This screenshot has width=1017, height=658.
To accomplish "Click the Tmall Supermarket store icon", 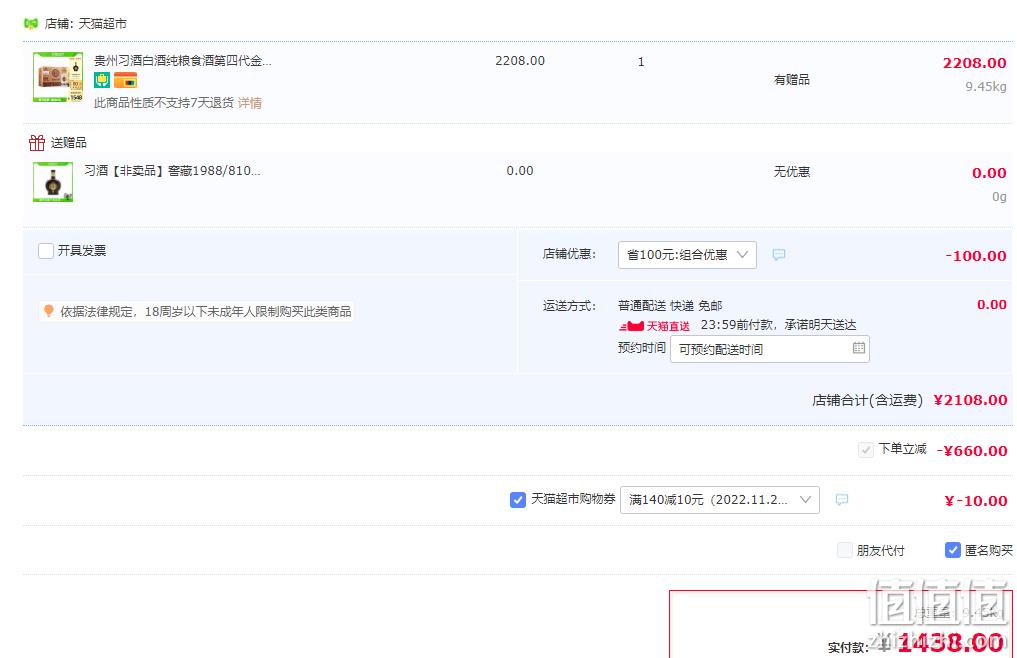I will tap(30, 24).
